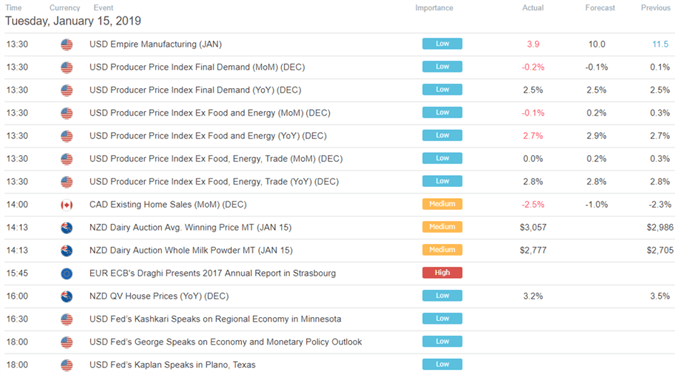The image size is (680, 375).
Task: Open USD Producer Price Index Final Demand (MoM) event
Action: [197, 67]
